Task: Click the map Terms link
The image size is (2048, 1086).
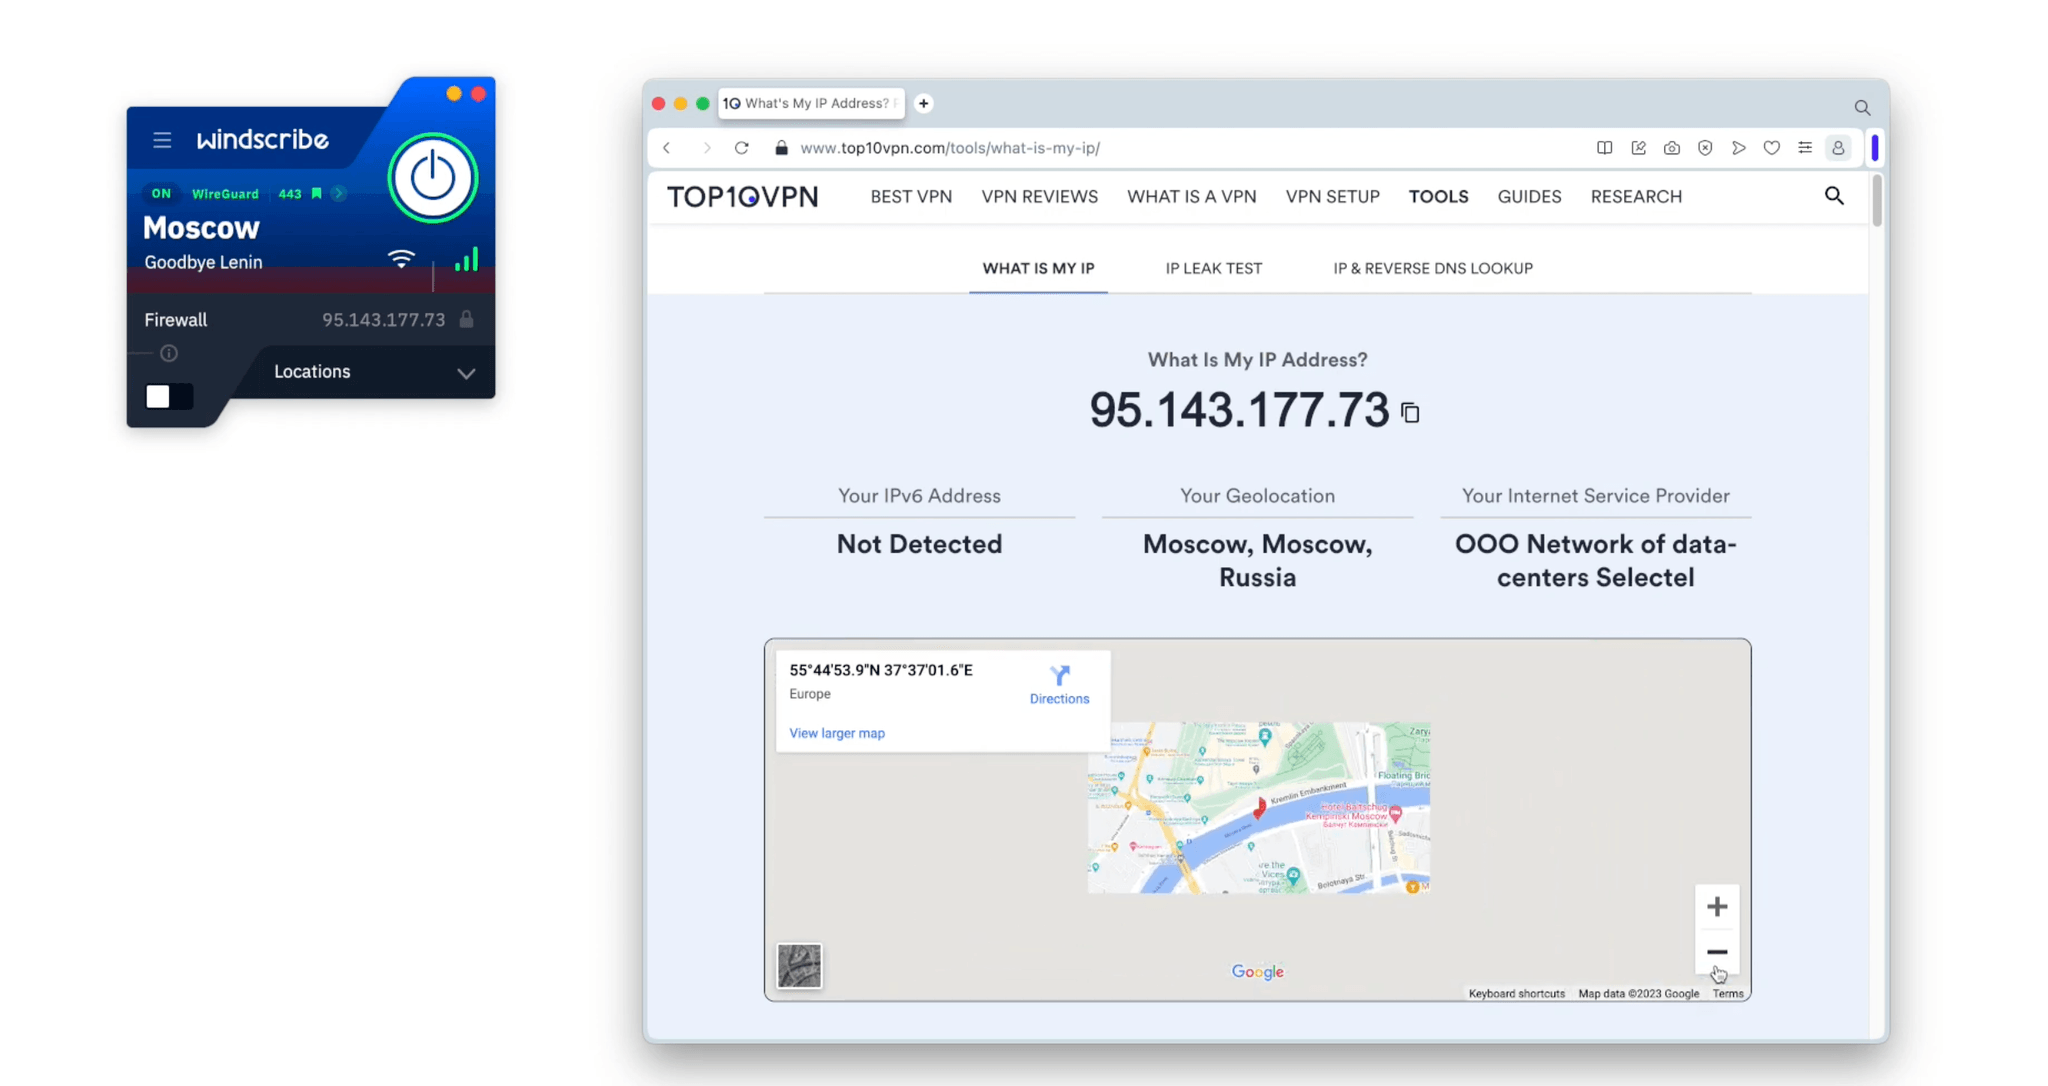Action: (1728, 994)
